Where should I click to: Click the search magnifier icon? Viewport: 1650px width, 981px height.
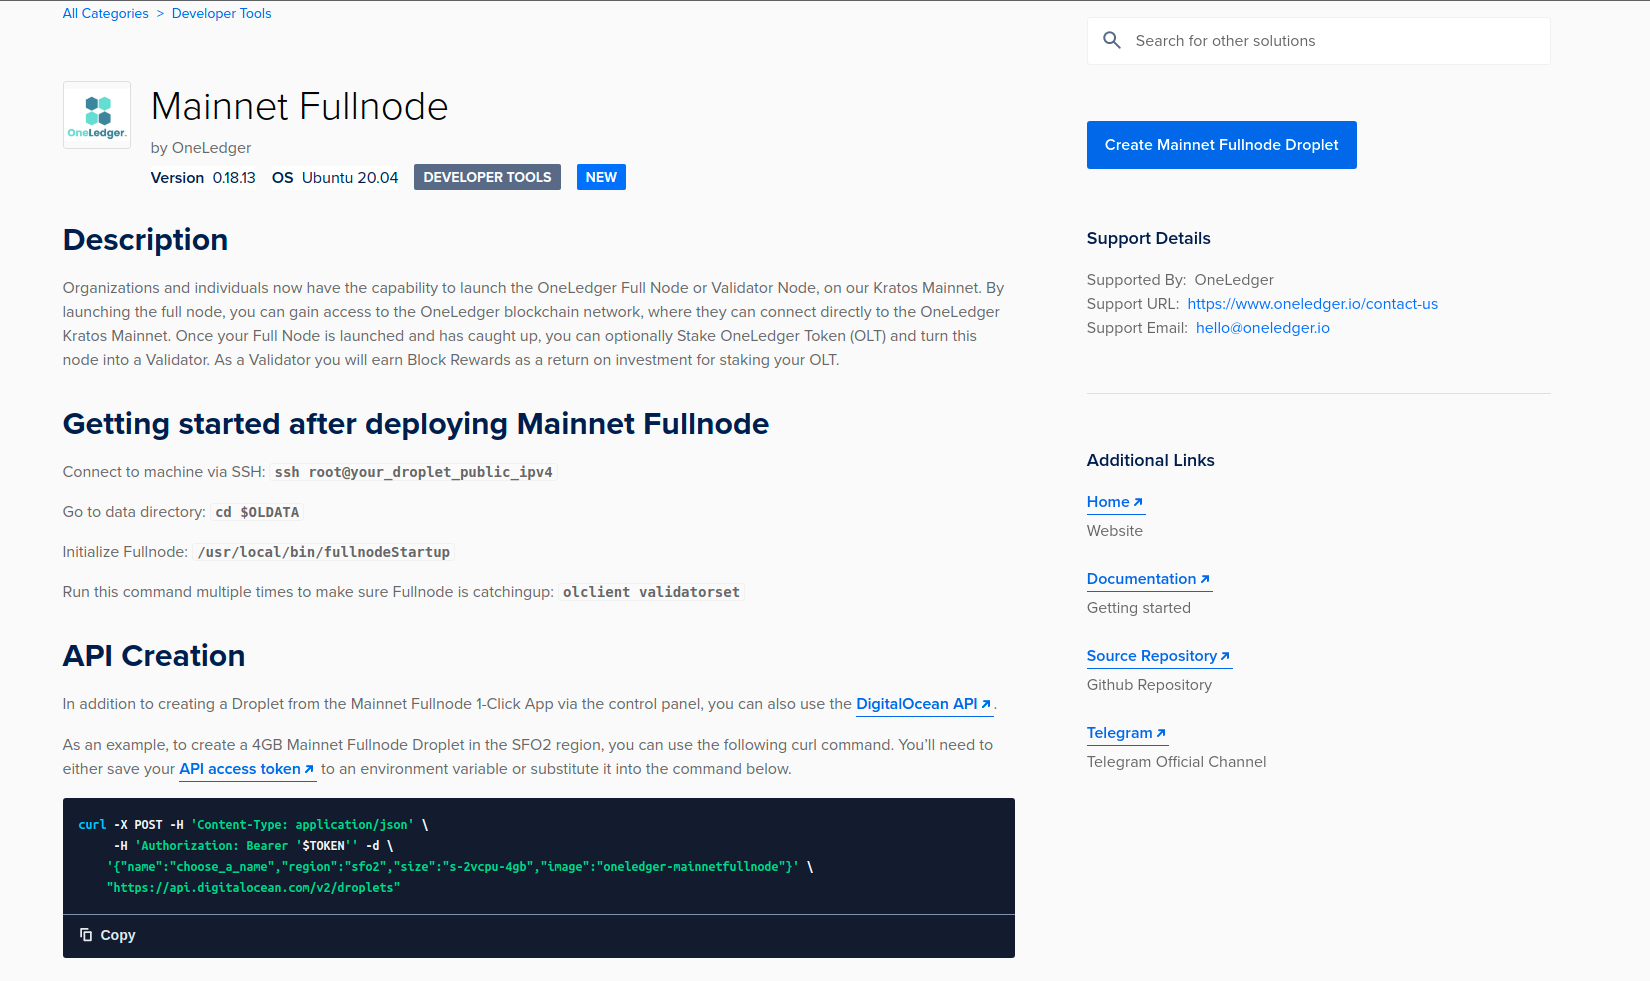click(1111, 40)
